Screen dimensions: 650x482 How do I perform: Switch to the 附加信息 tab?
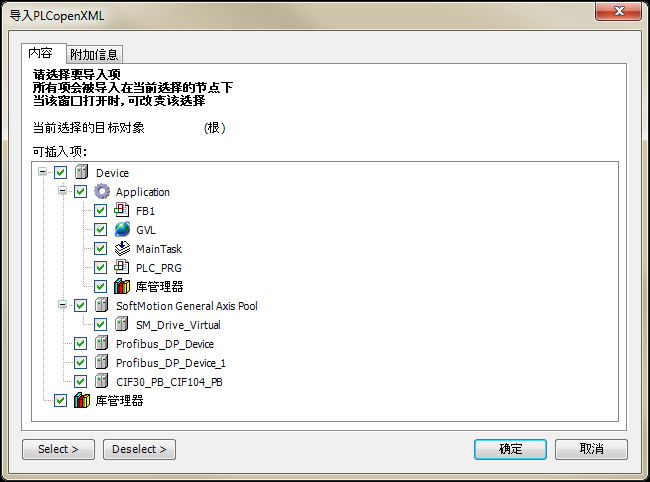click(x=94, y=54)
